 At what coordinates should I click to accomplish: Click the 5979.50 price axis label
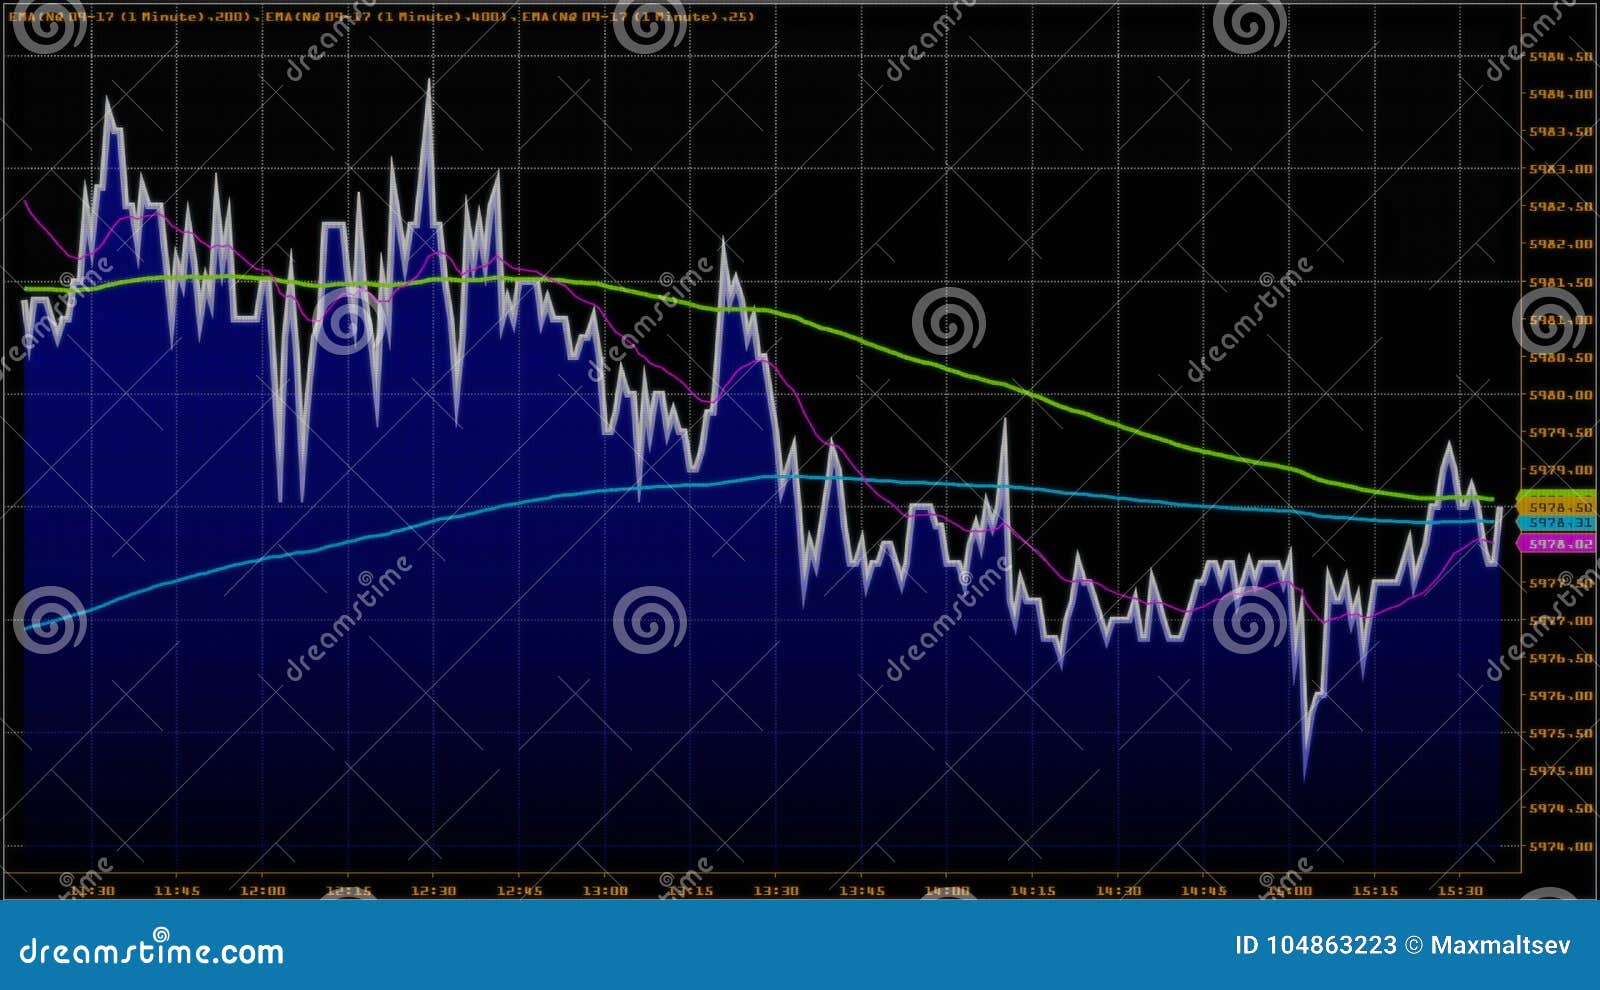point(1560,433)
